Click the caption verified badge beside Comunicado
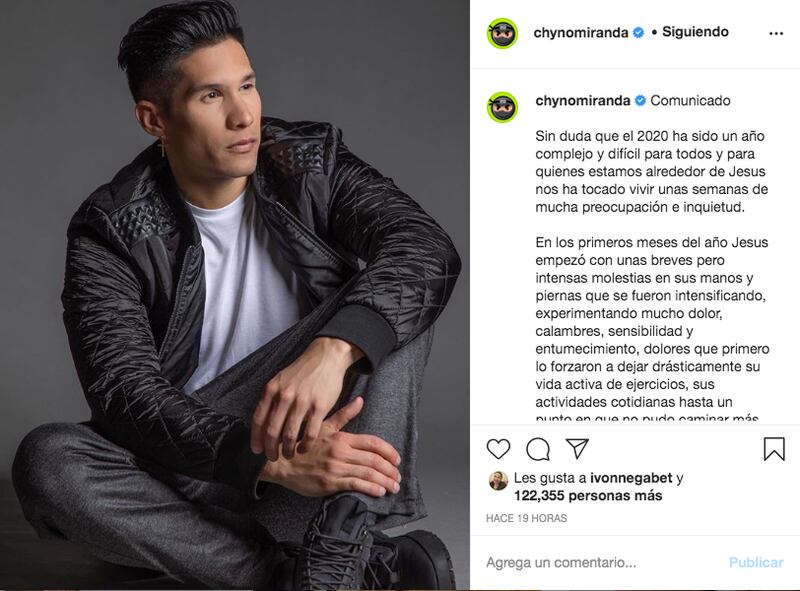The width and height of the screenshot is (800, 591). coord(640,101)
